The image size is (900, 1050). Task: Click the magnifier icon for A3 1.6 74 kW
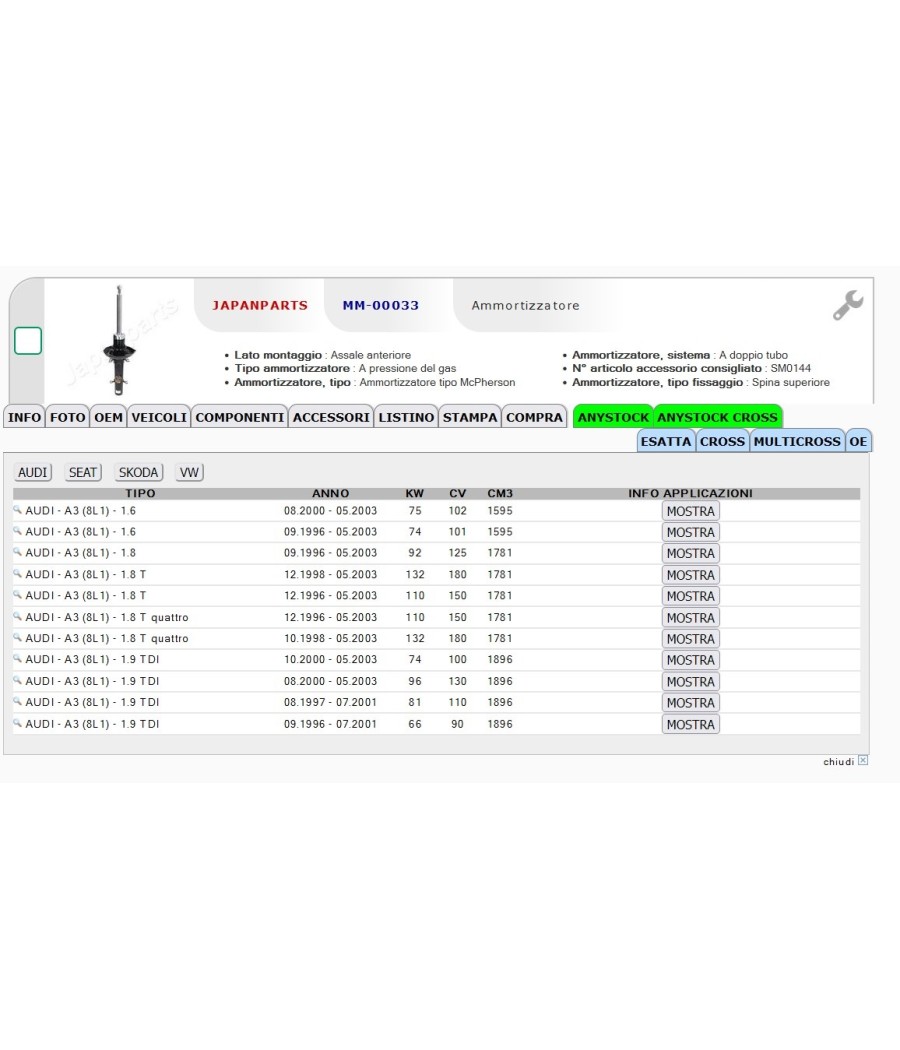(x=17, y=531)
